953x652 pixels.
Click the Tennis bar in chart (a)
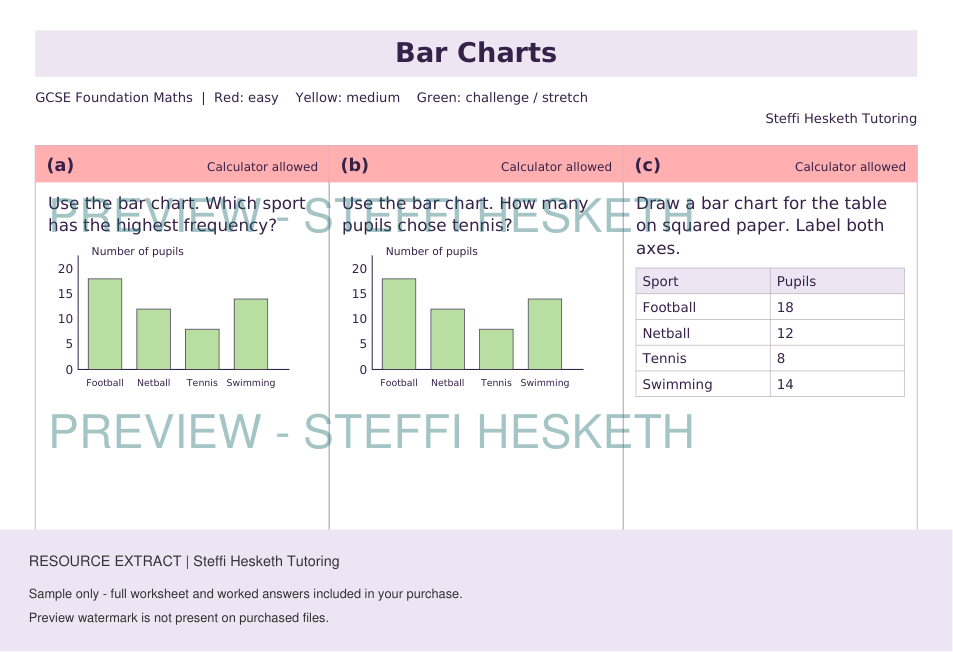pyautogui.click(x=202, y=349)
